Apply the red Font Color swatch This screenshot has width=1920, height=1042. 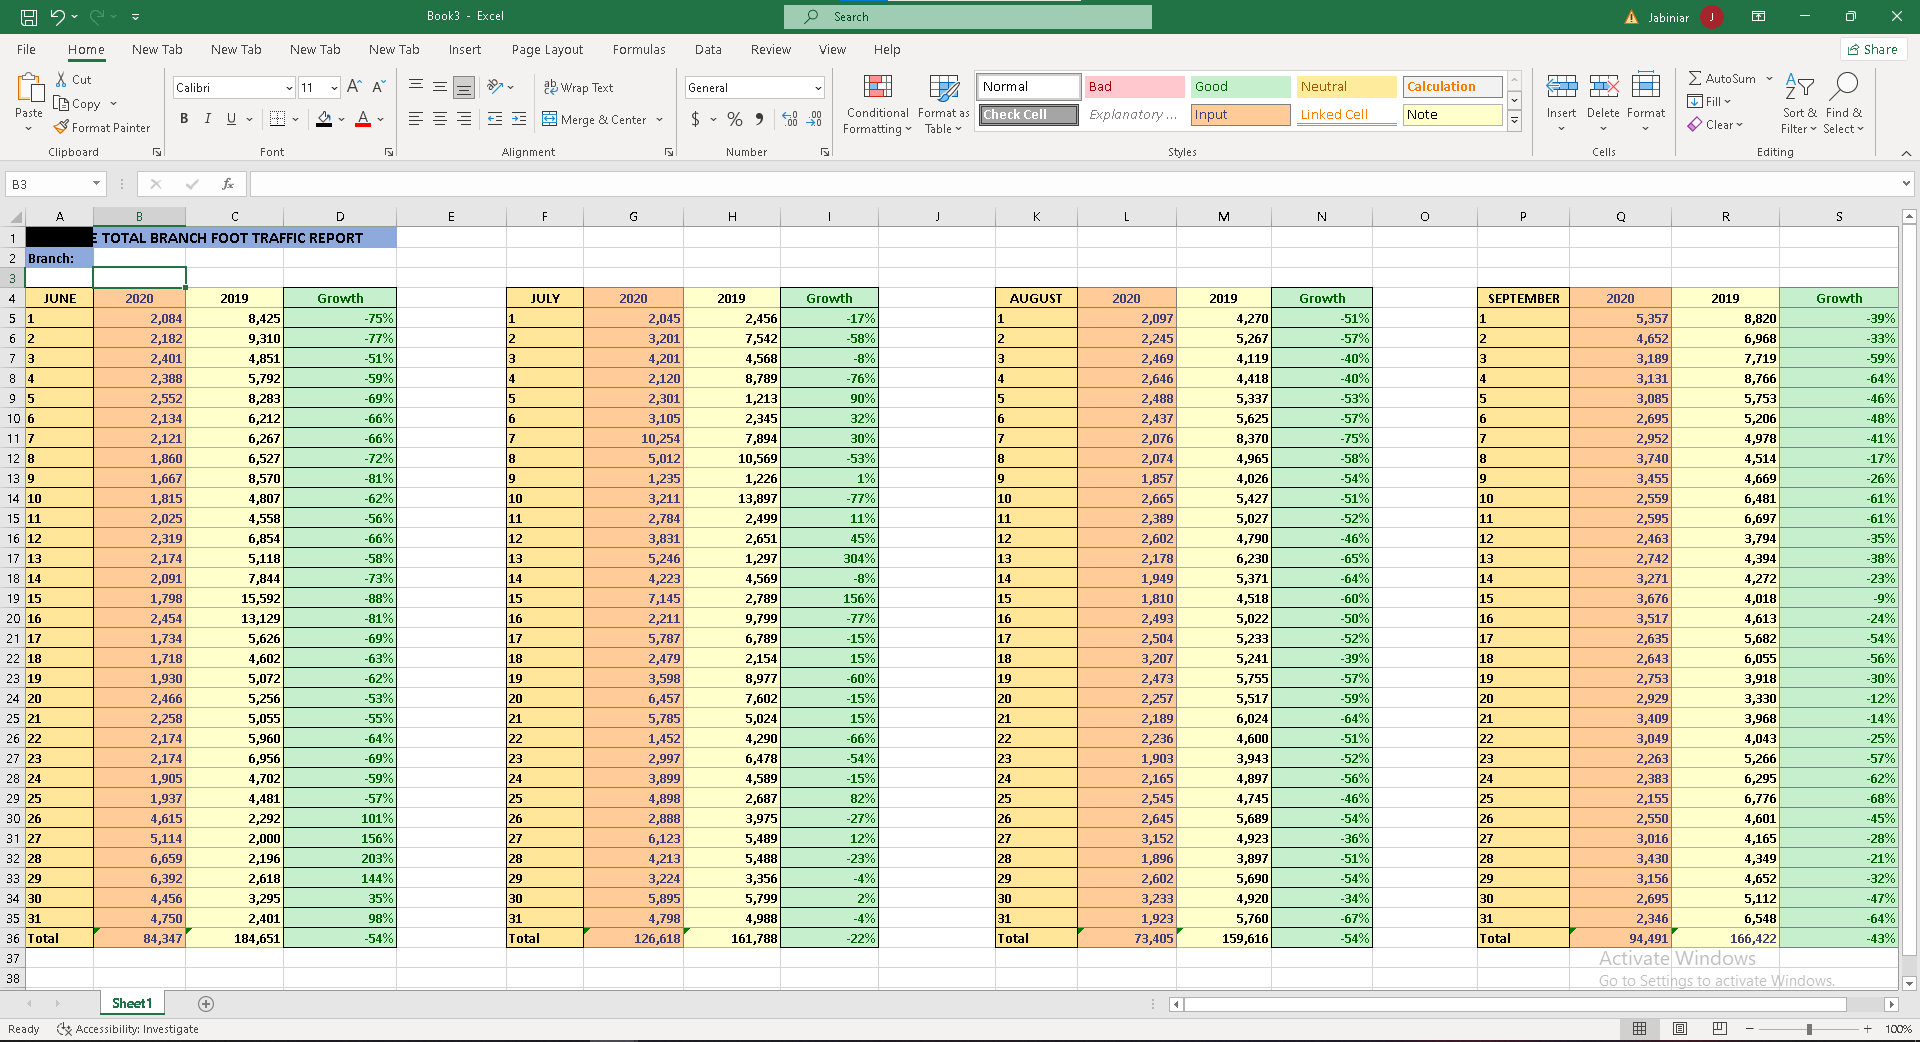tap(363, 119)
